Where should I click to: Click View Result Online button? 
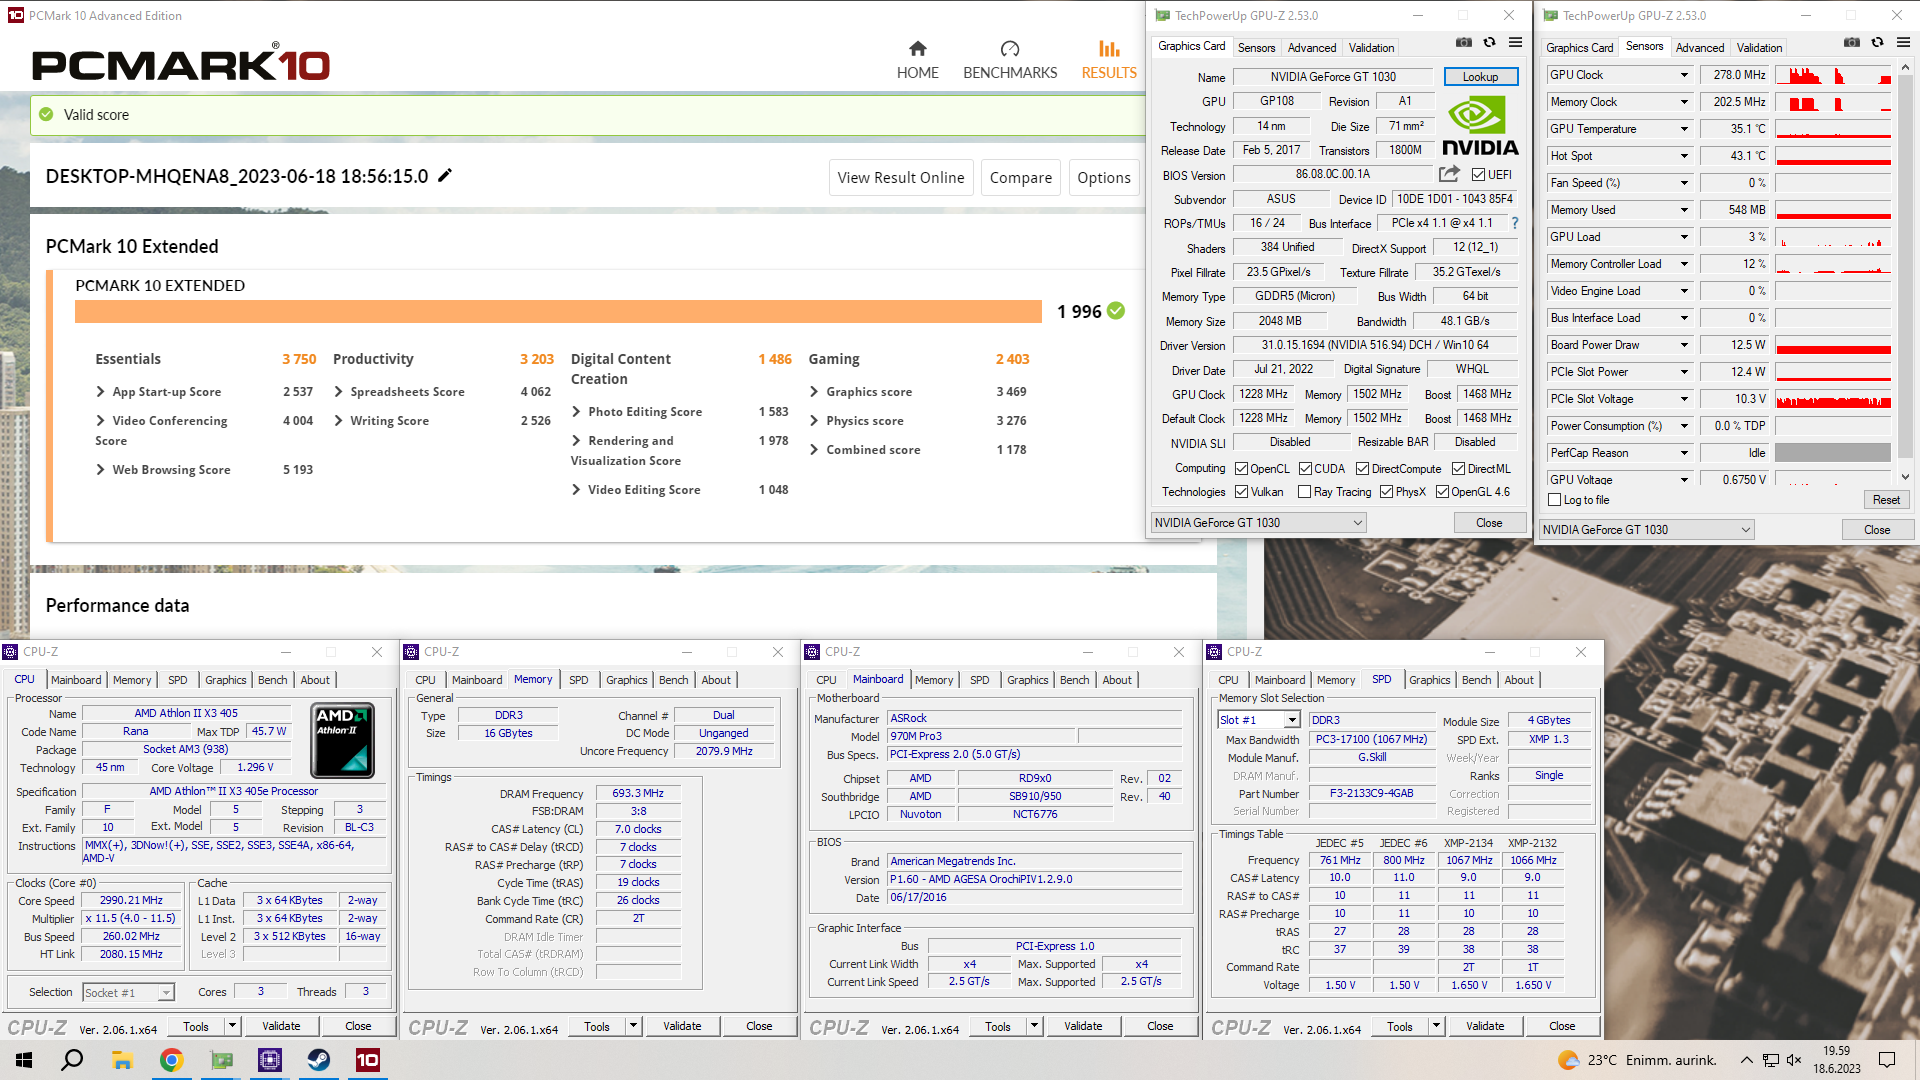click(x=900, y=178)
